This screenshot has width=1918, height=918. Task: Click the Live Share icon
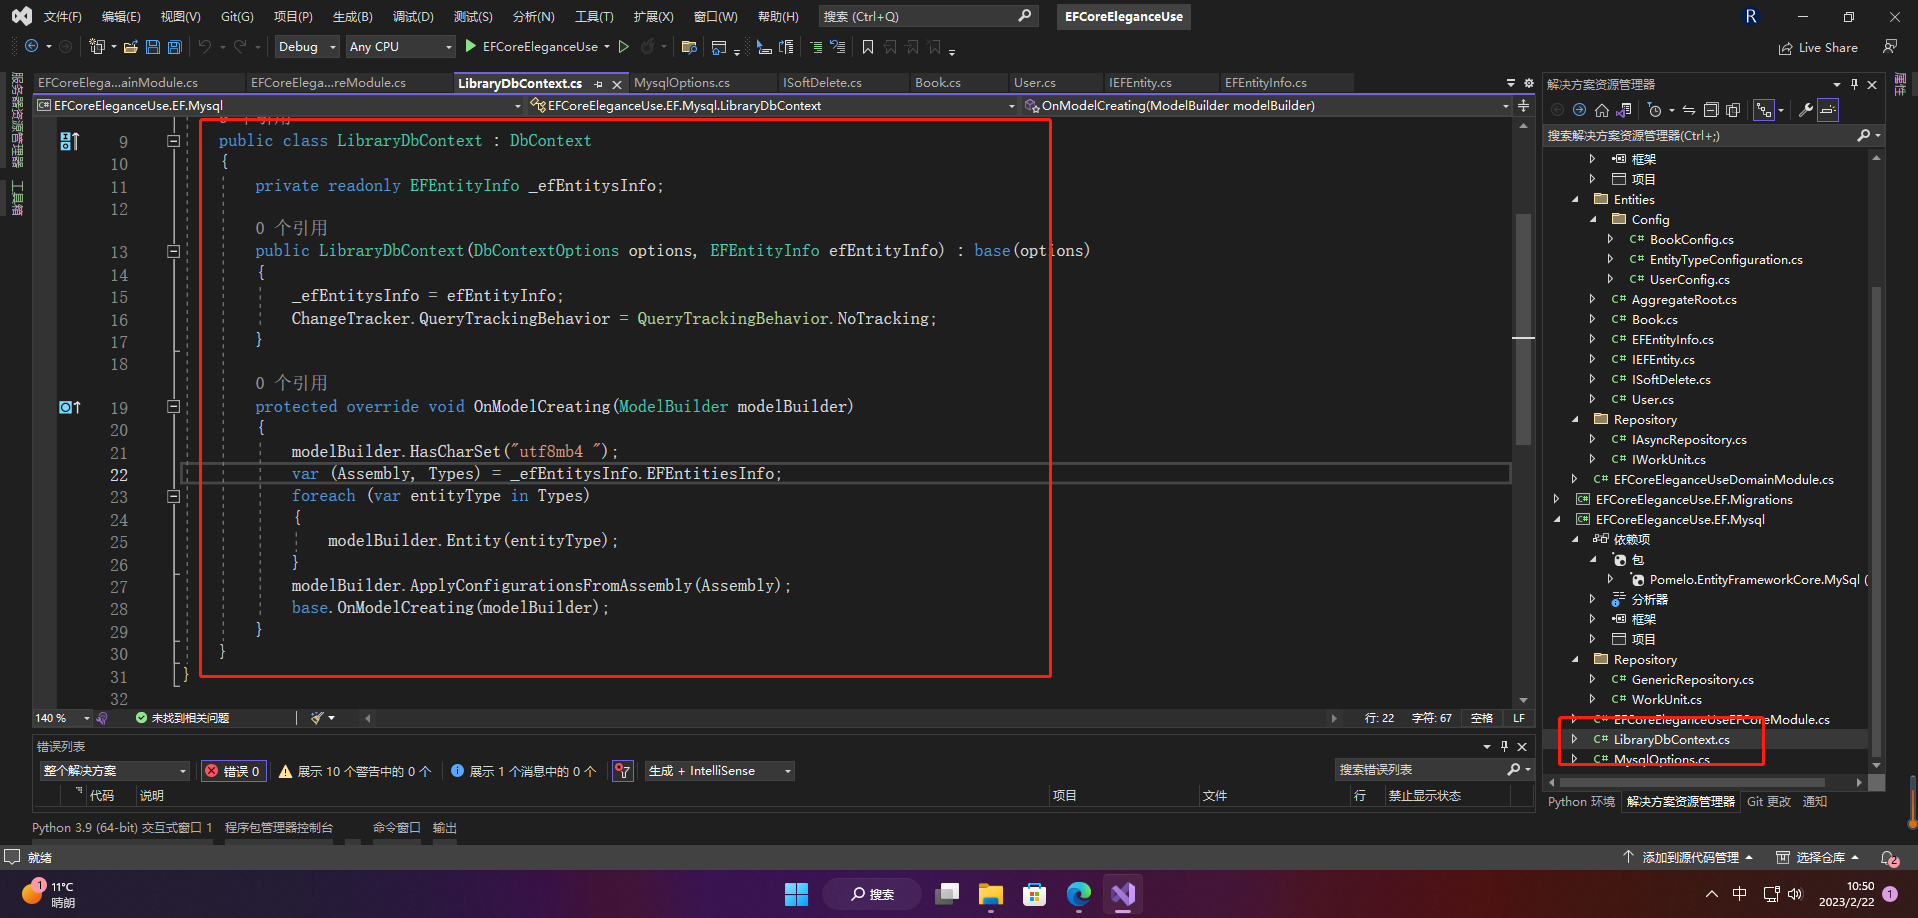point(1818,47)
